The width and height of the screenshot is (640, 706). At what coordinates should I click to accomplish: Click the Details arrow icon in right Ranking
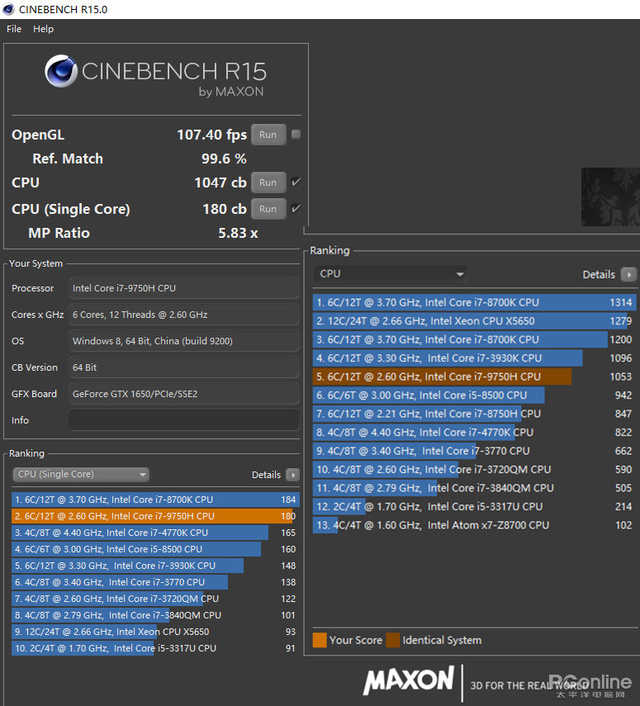coord(628,274)
